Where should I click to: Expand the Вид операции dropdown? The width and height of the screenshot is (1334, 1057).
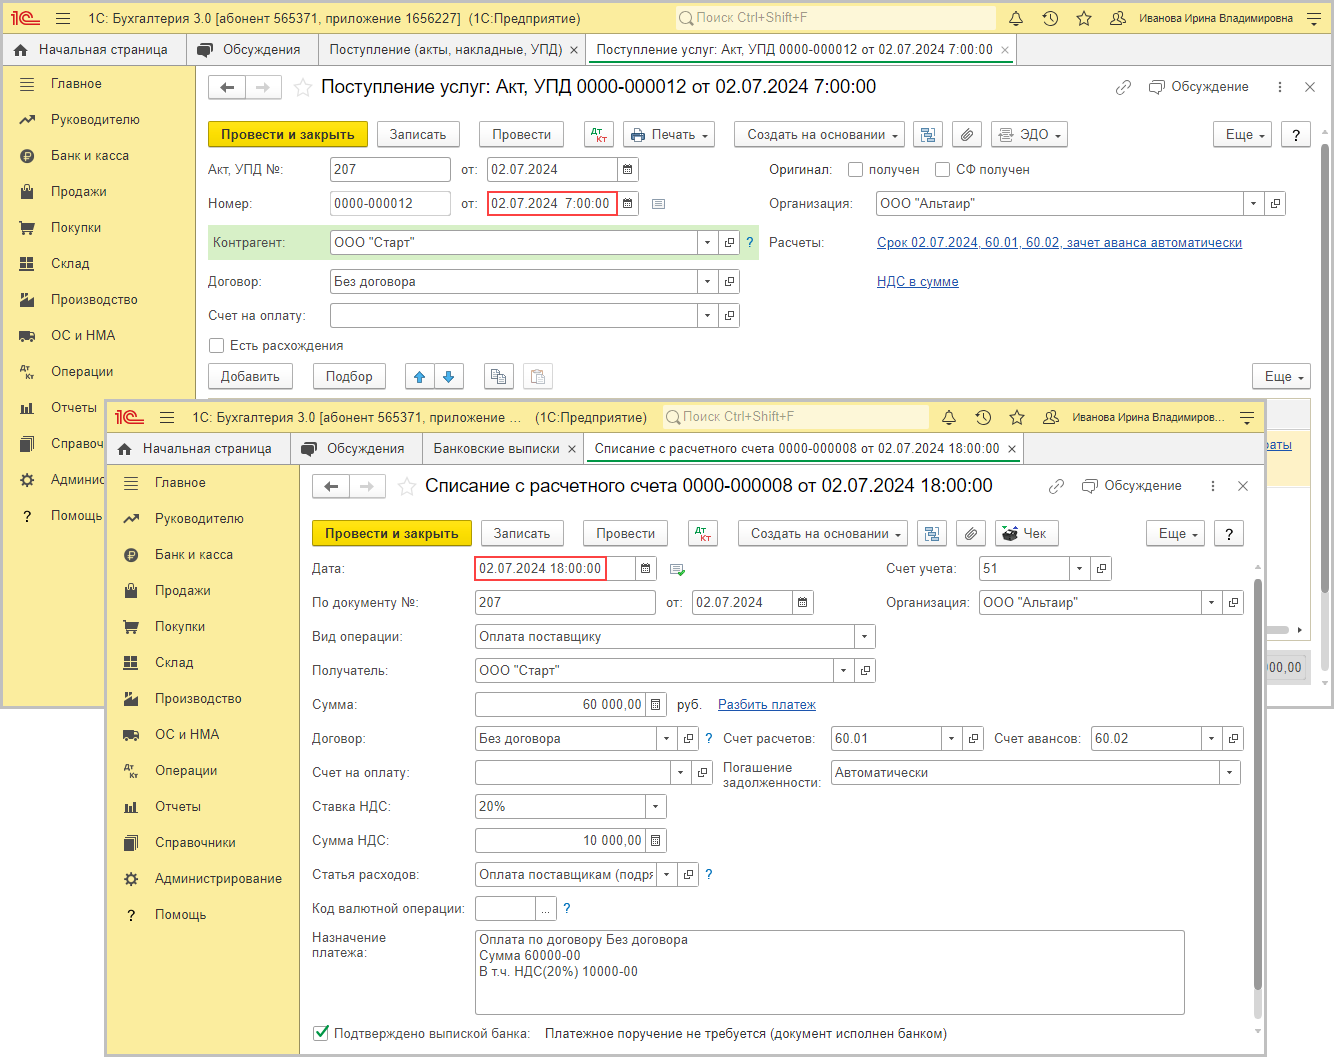point(864,637)
